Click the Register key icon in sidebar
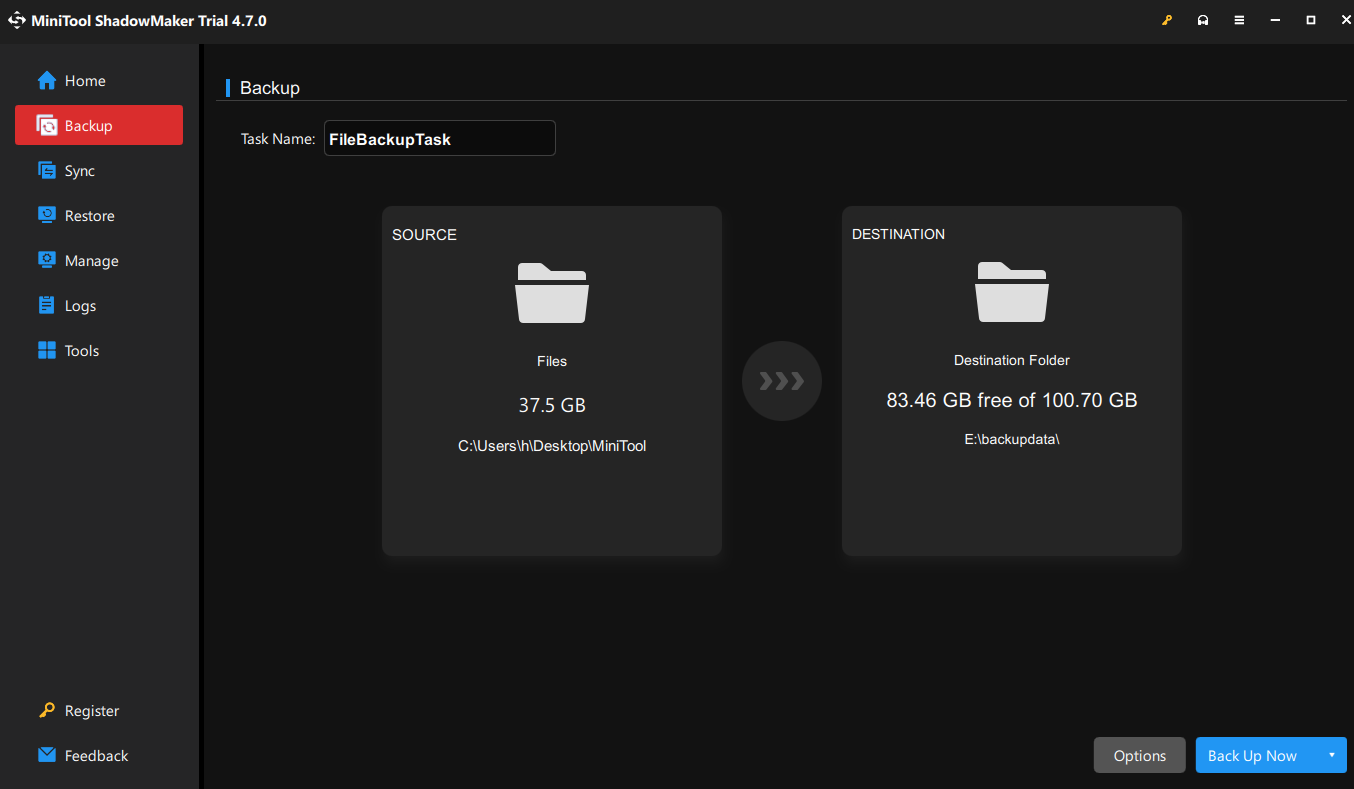 47,711
